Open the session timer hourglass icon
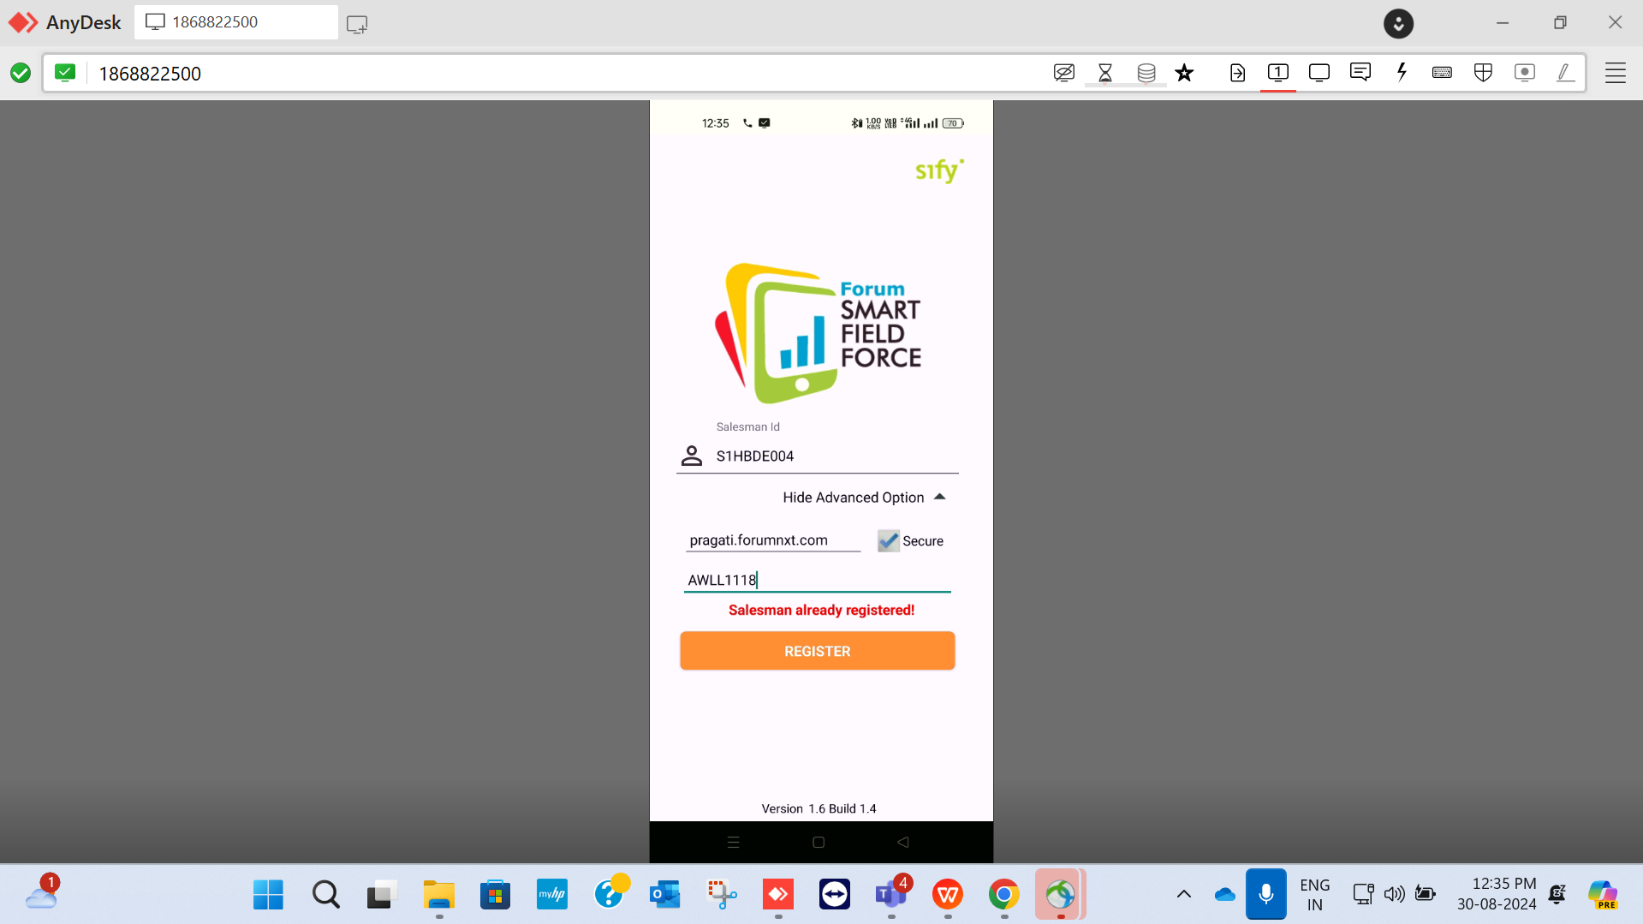1643x924 pixels. coord(1105,73)
